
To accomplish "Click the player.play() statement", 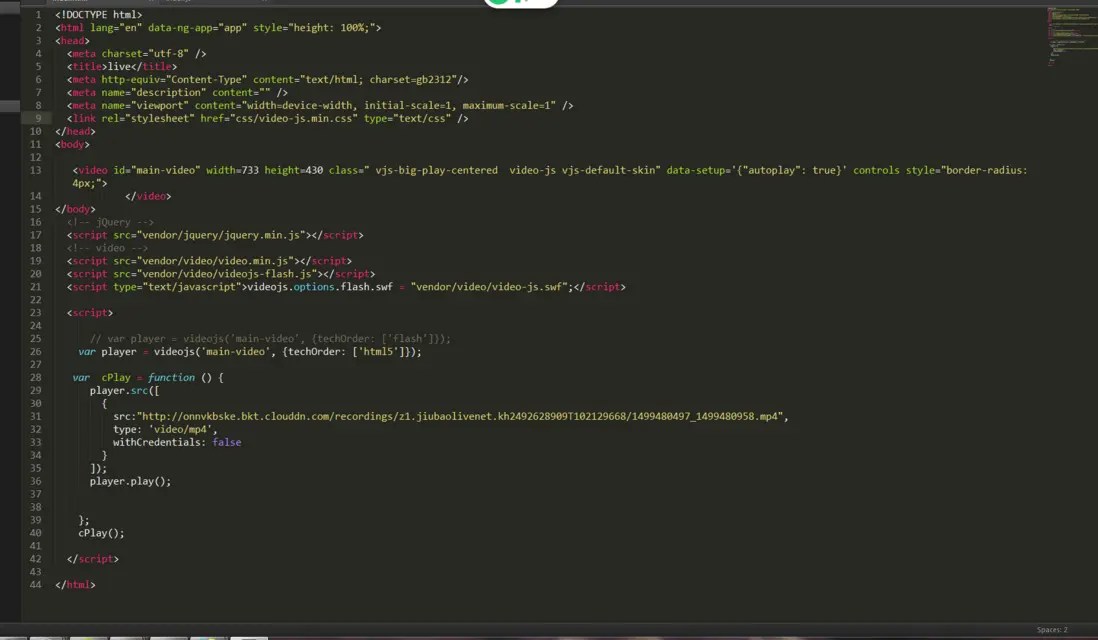I will pos(130,481).
